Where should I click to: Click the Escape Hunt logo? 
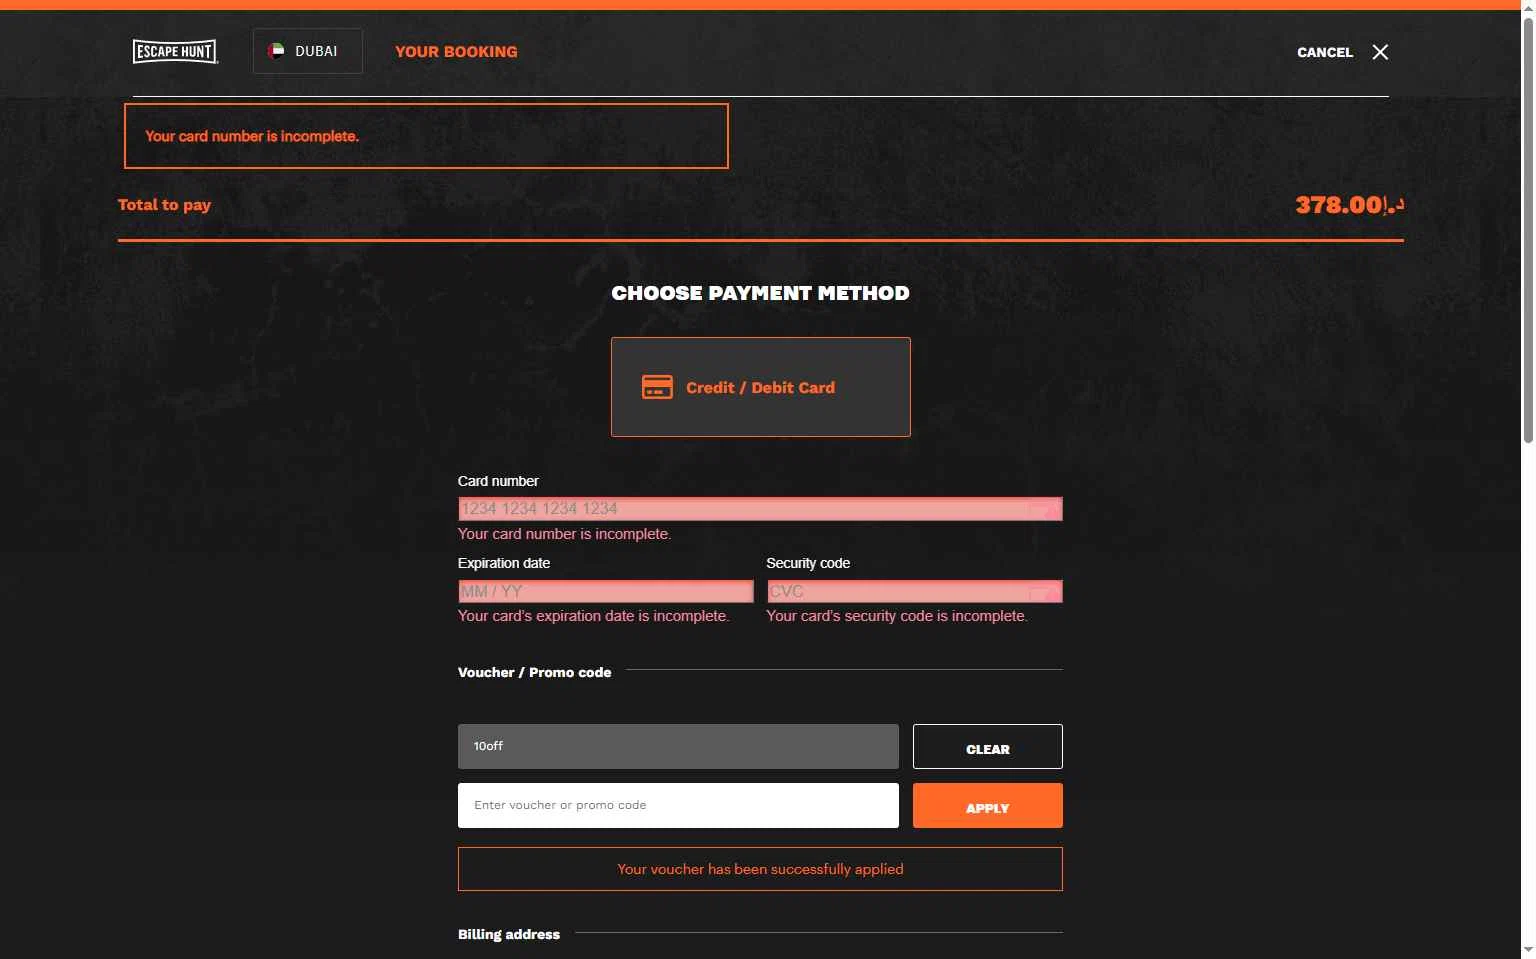(175, 51)
